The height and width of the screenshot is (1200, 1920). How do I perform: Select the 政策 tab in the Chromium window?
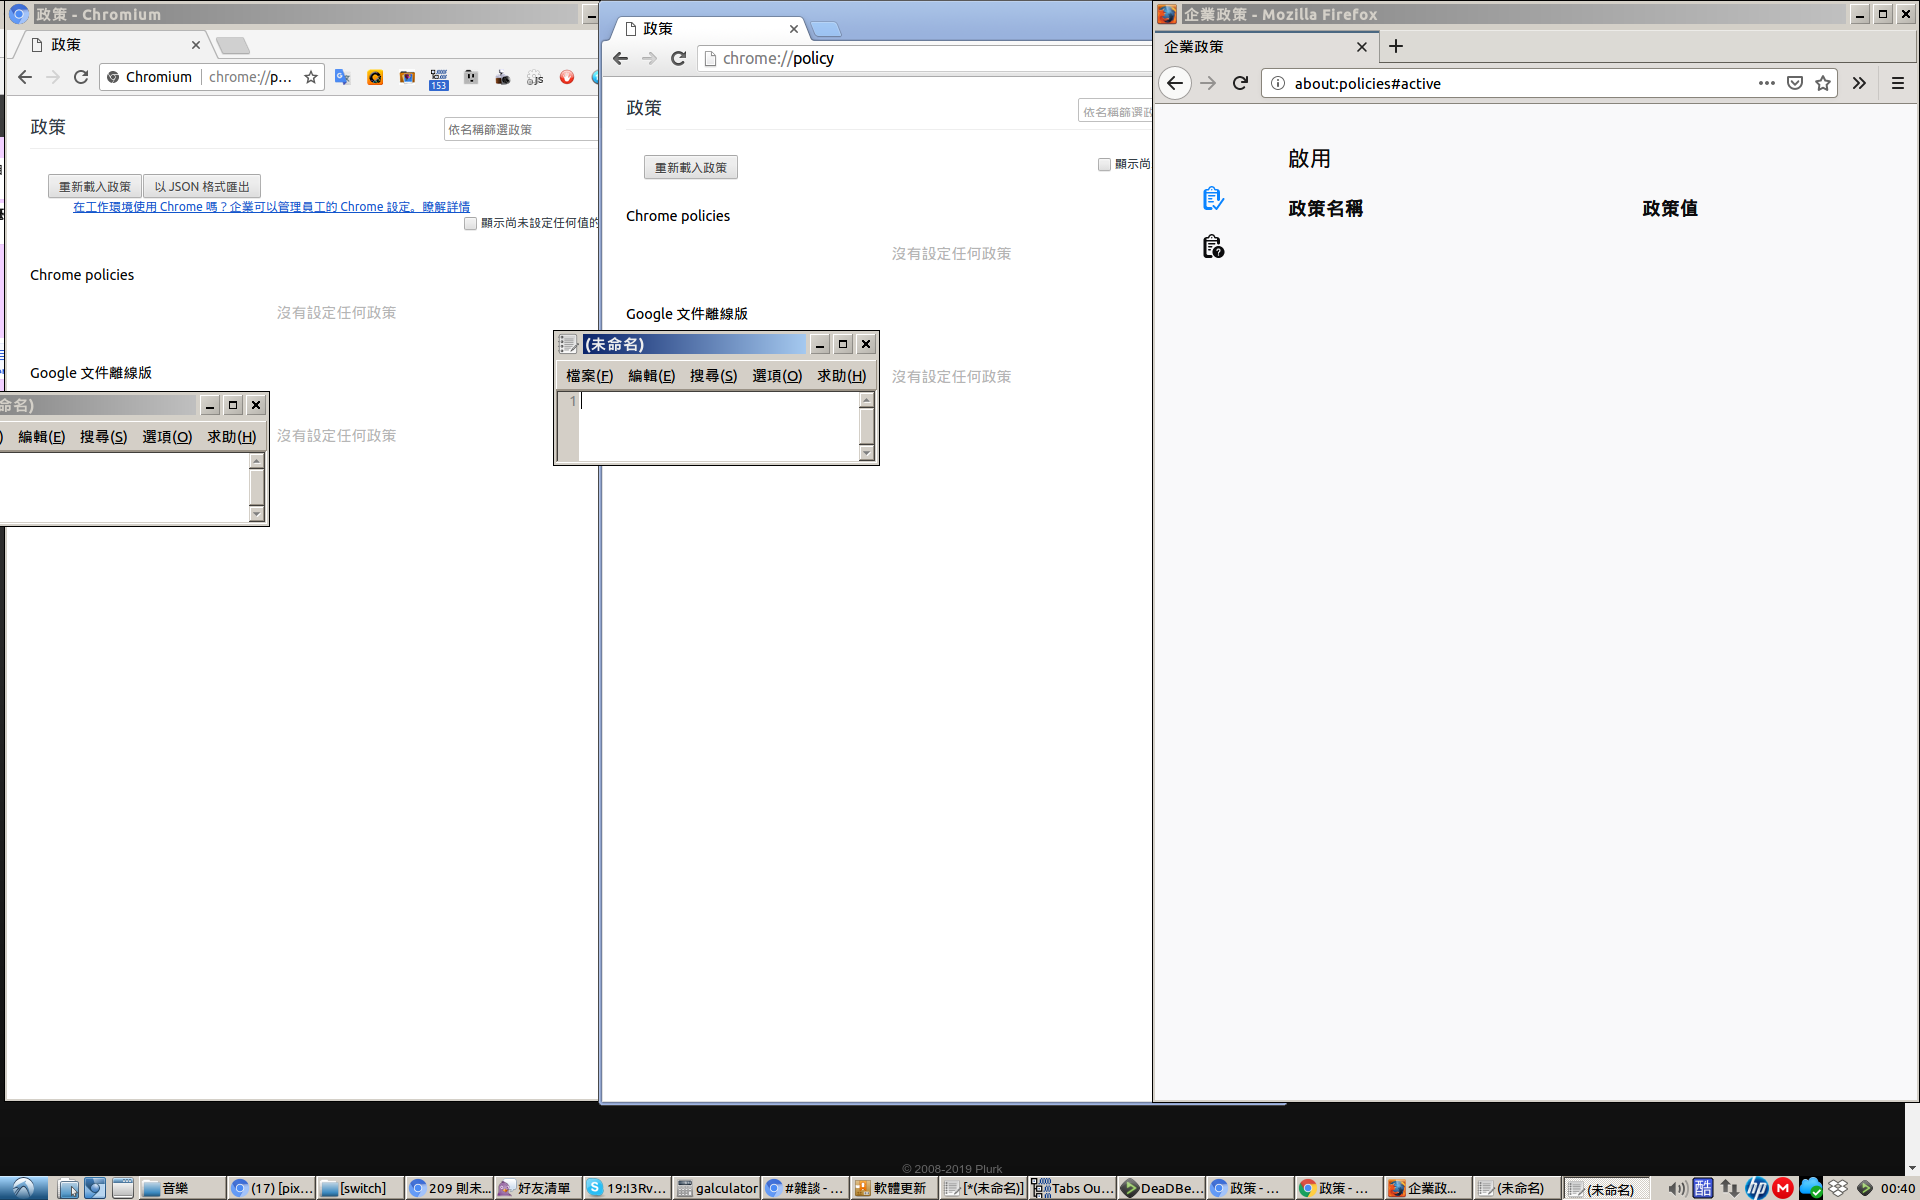[110, 45]
